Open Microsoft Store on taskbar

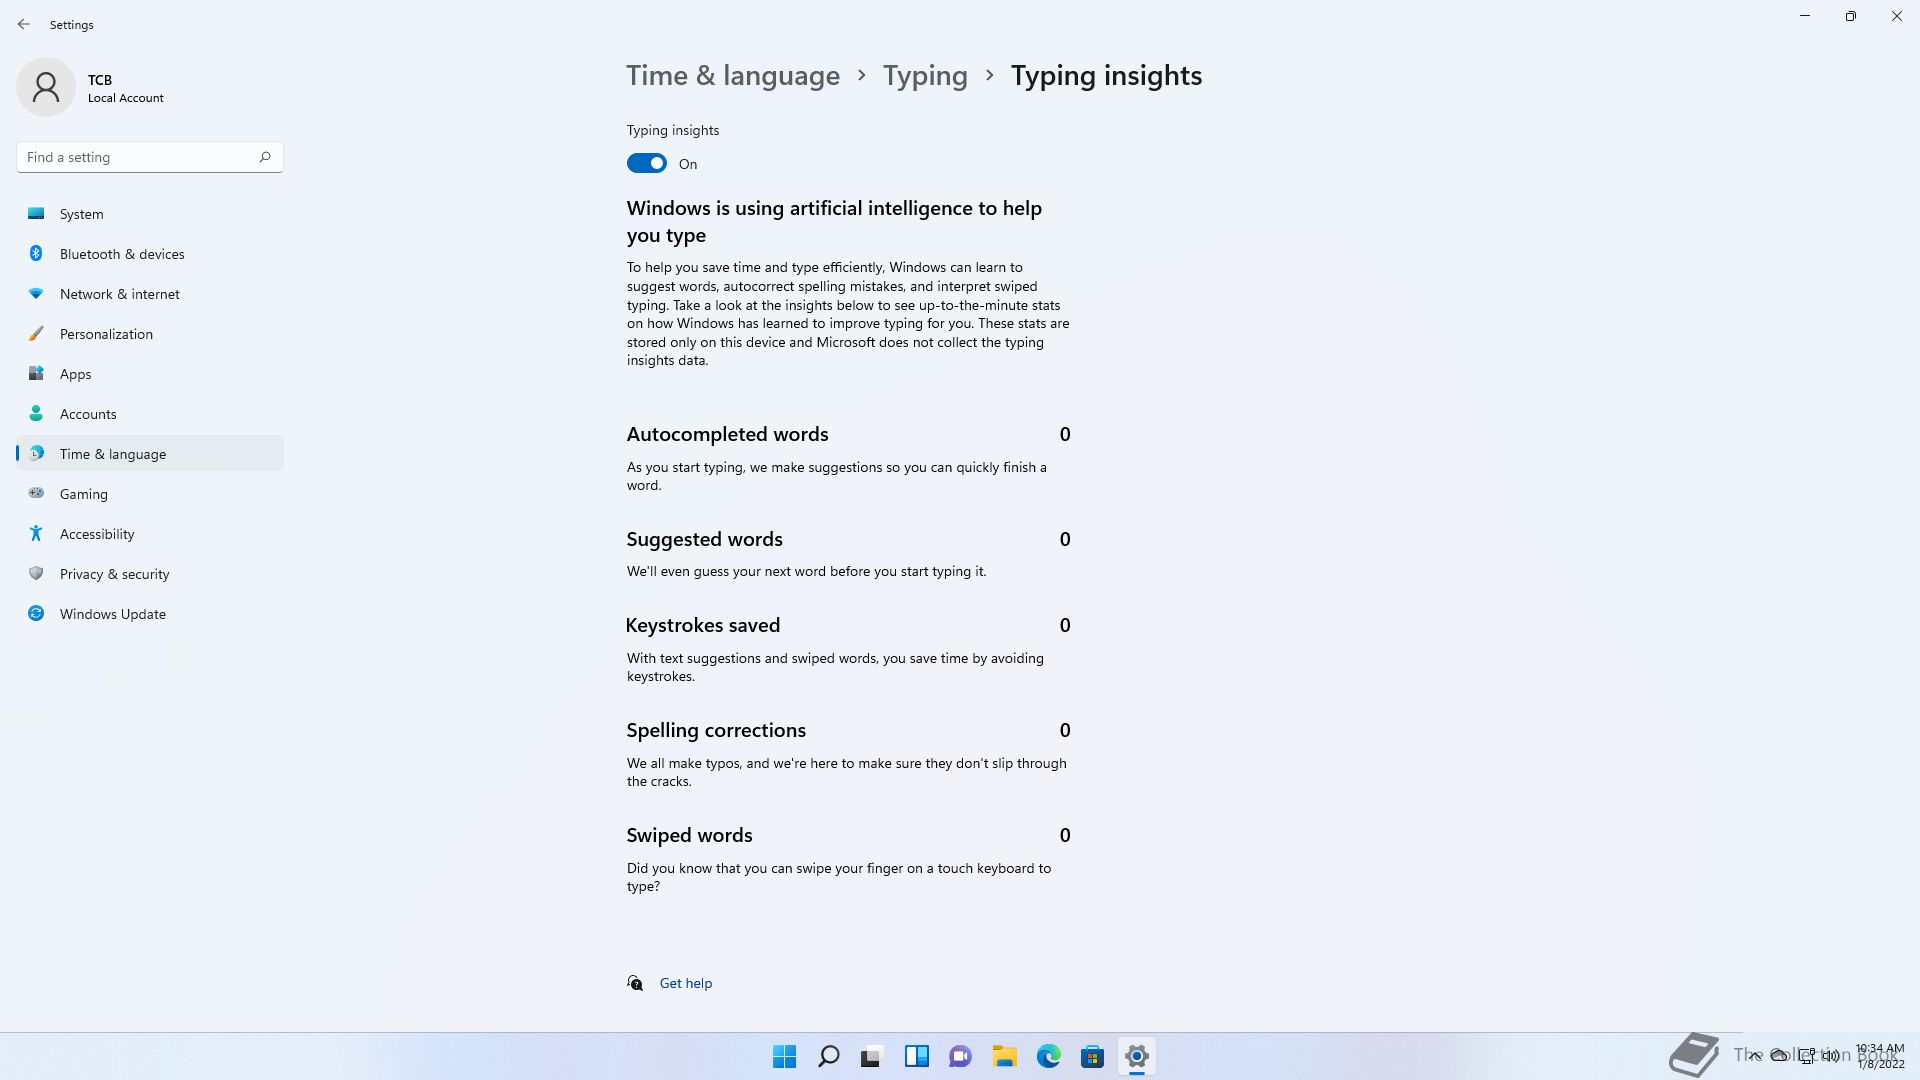[1093, 1056]
